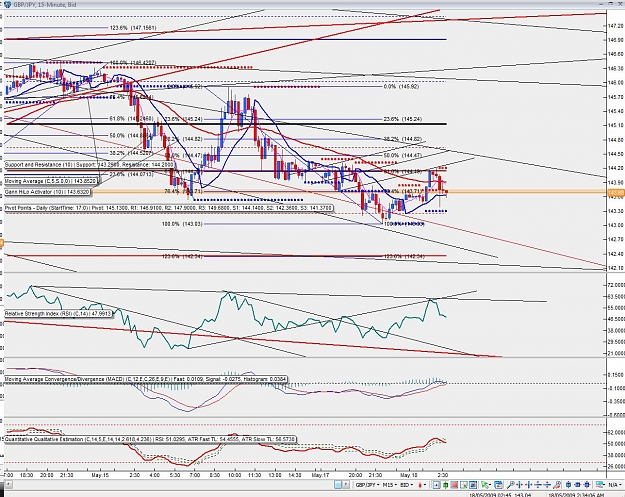The image size is (625, 497).
Task: Click the monitor display icon near N/A
Action: coord(600,485)
